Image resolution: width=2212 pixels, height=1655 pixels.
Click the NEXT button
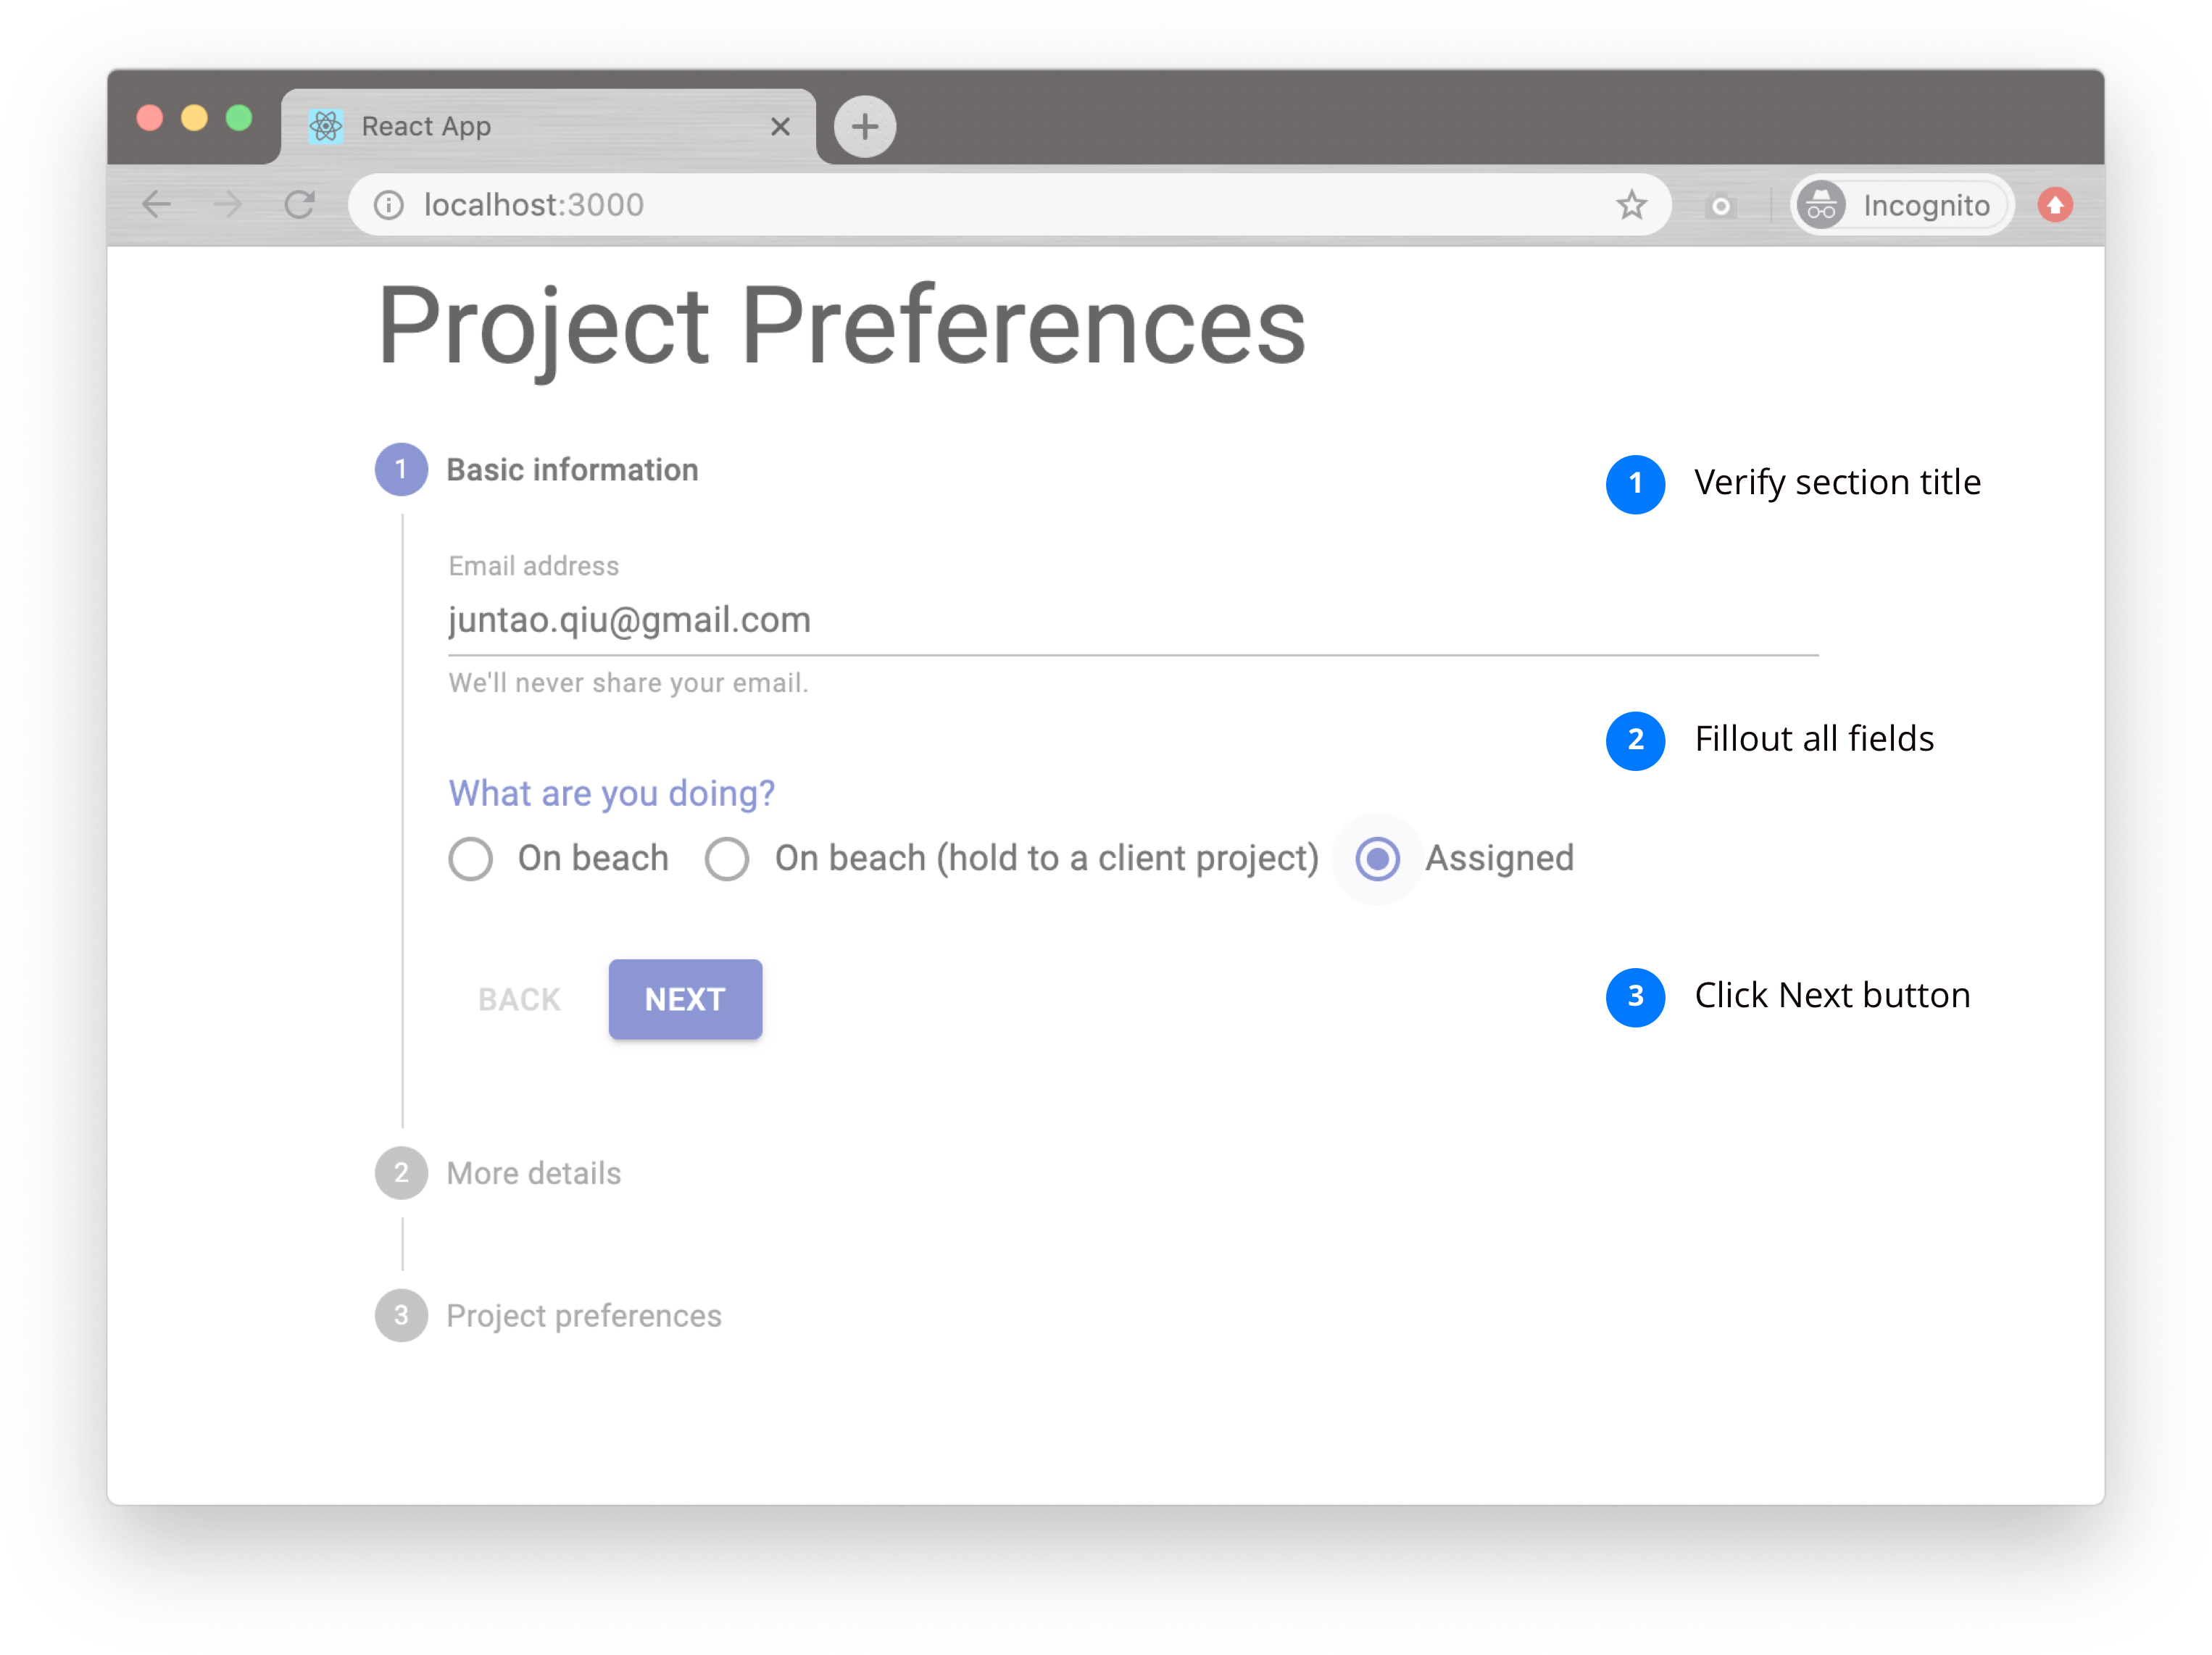[x=685, y=999]
